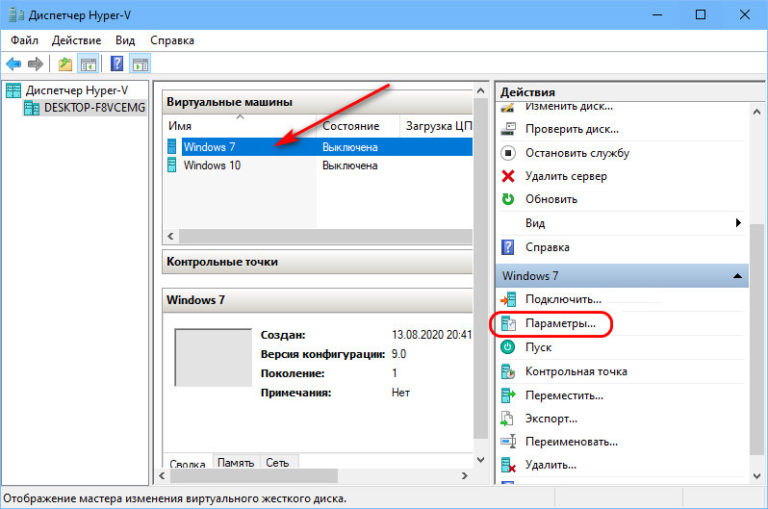Click the blue help question-mark toolbar icon
The image size is (768, 509).
point(117,64)
